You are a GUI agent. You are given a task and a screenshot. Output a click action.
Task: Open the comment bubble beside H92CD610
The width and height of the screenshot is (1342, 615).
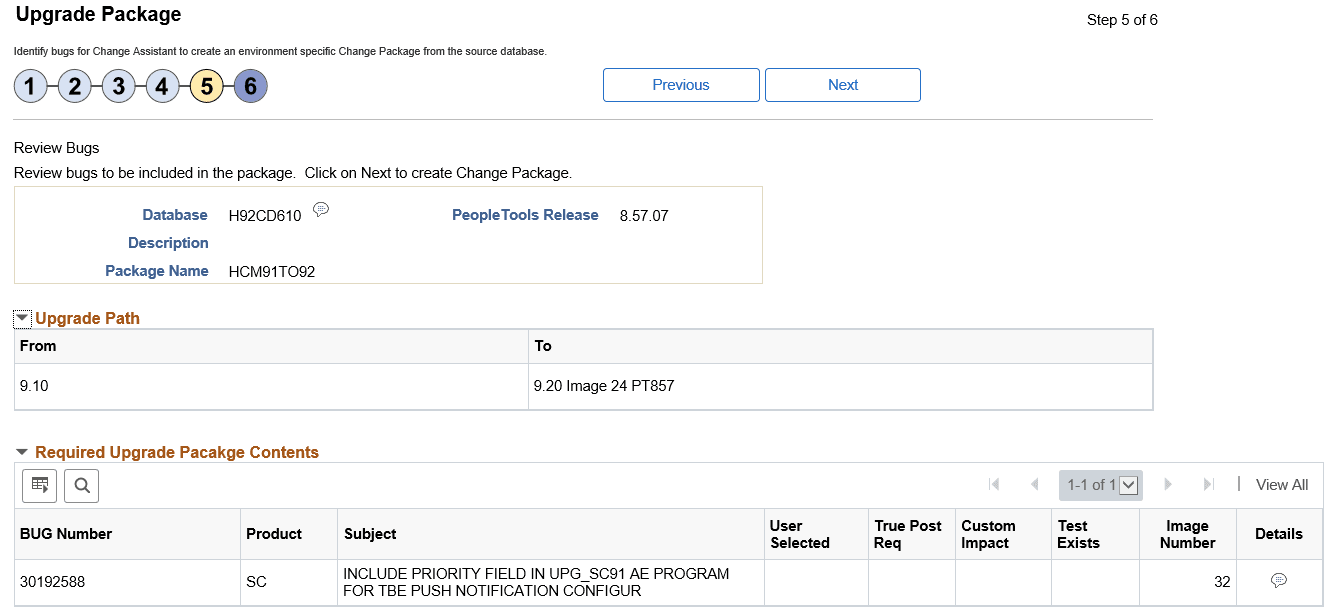click(321, 209)
